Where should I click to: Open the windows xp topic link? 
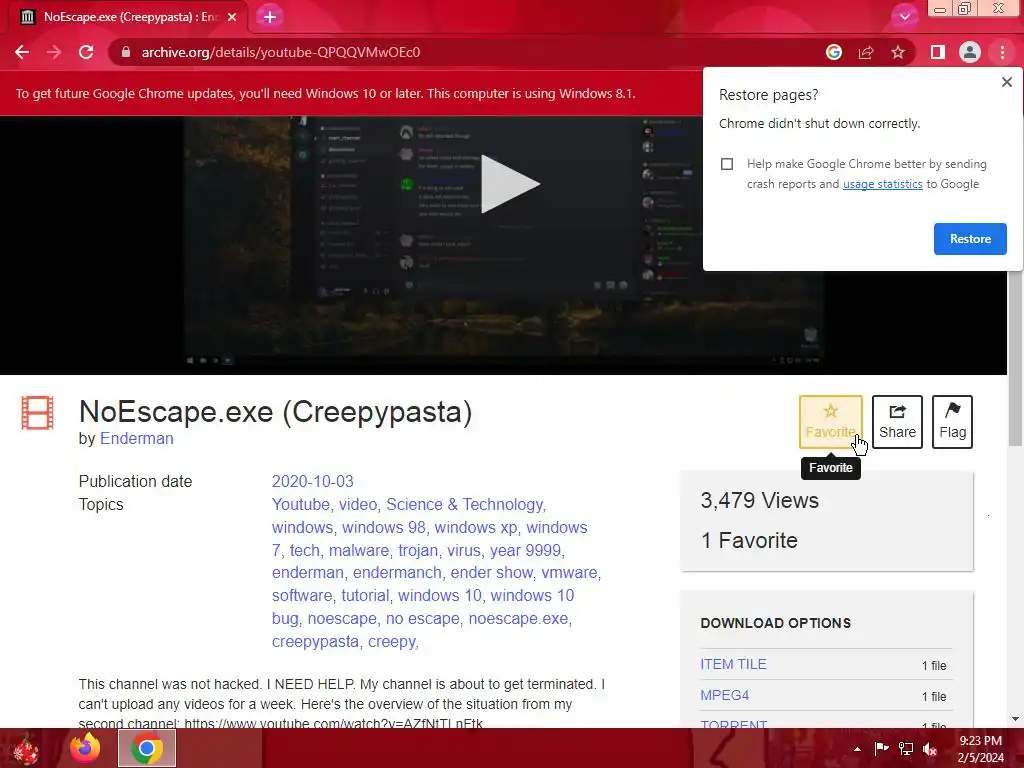(x=475, y=527)
